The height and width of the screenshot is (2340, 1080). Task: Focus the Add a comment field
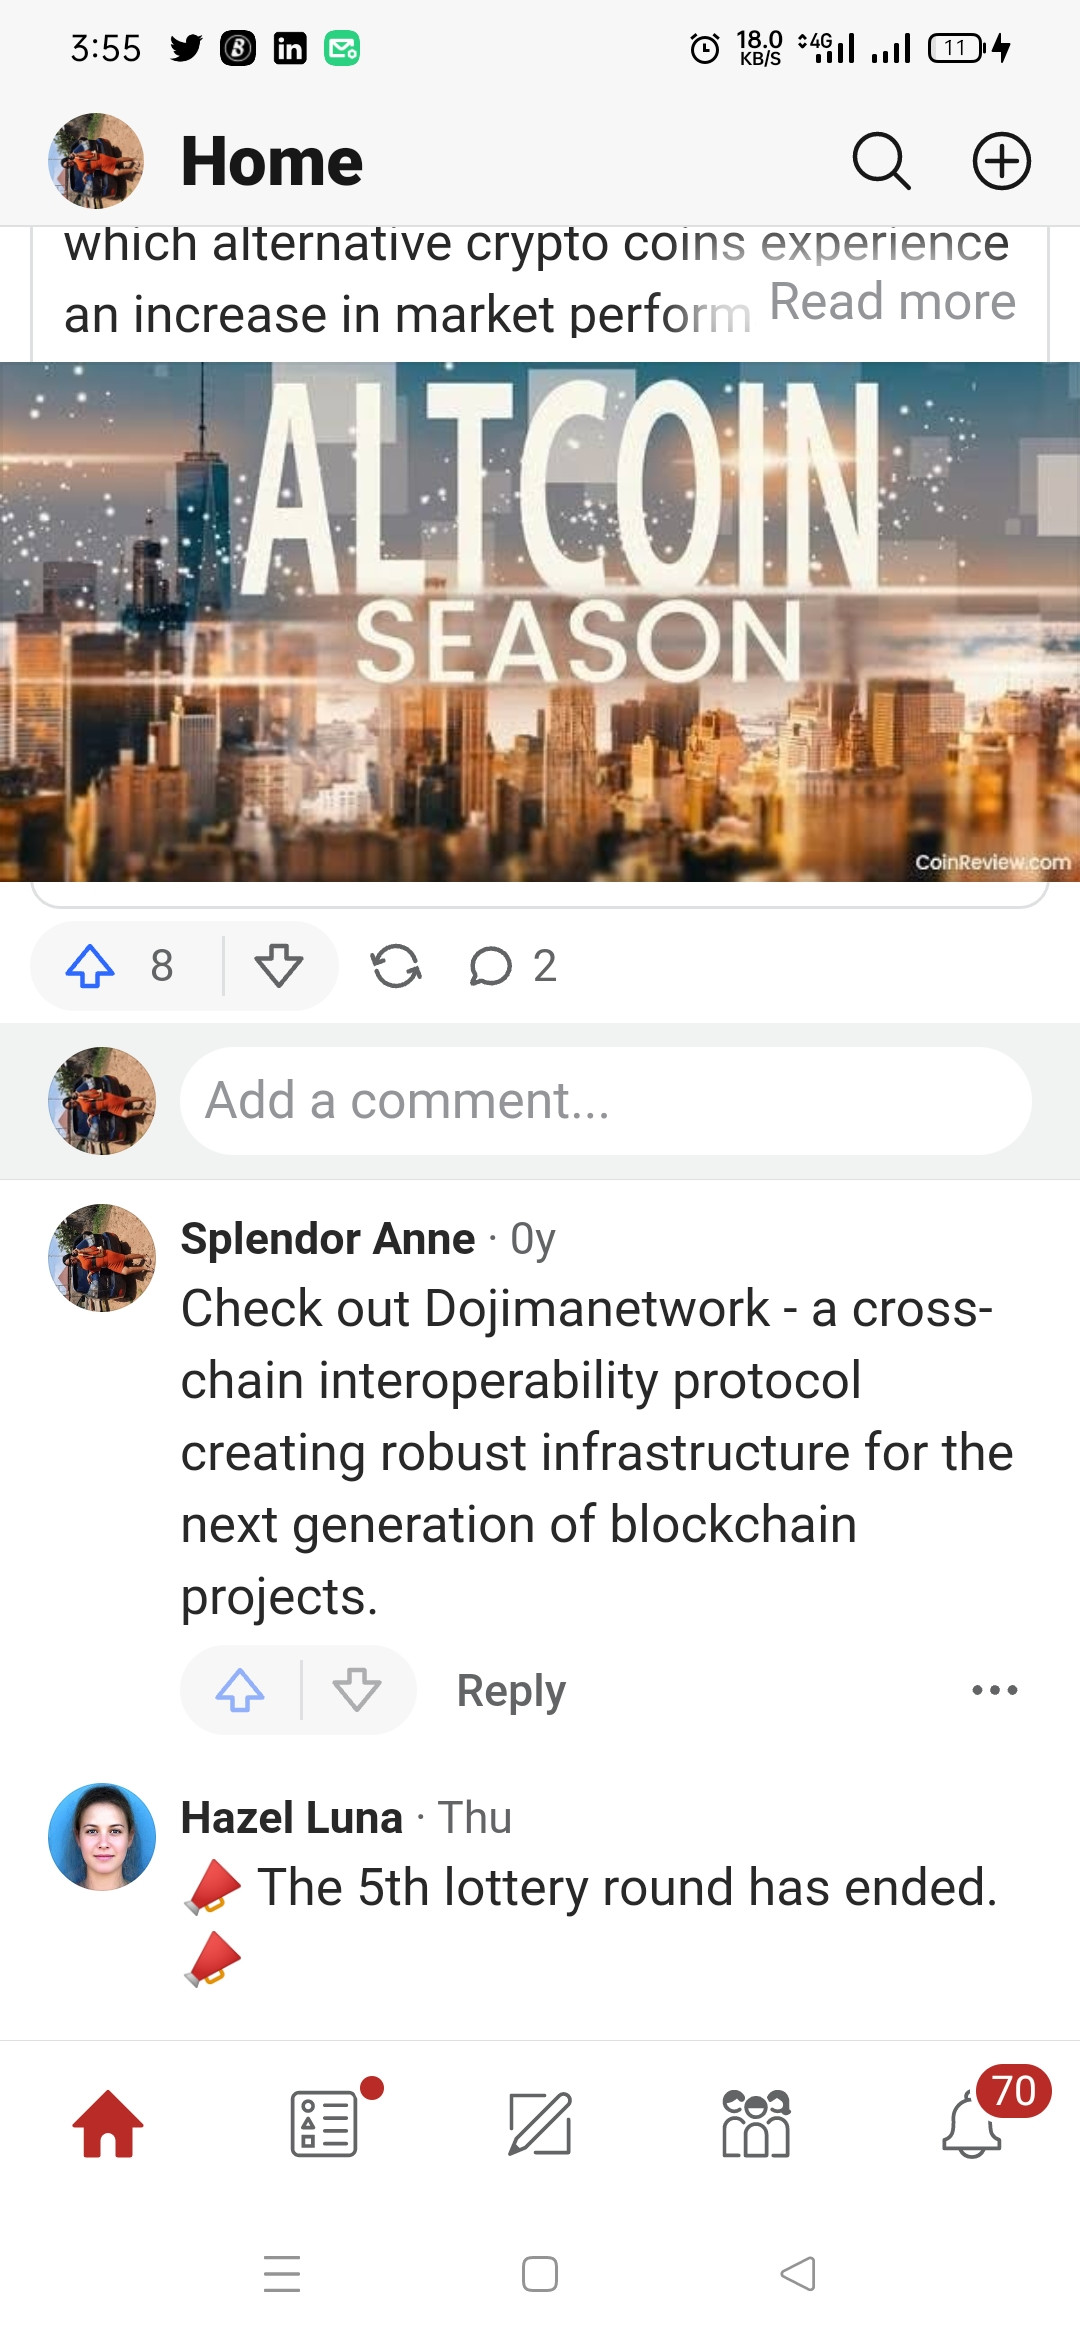(605, 1101)
